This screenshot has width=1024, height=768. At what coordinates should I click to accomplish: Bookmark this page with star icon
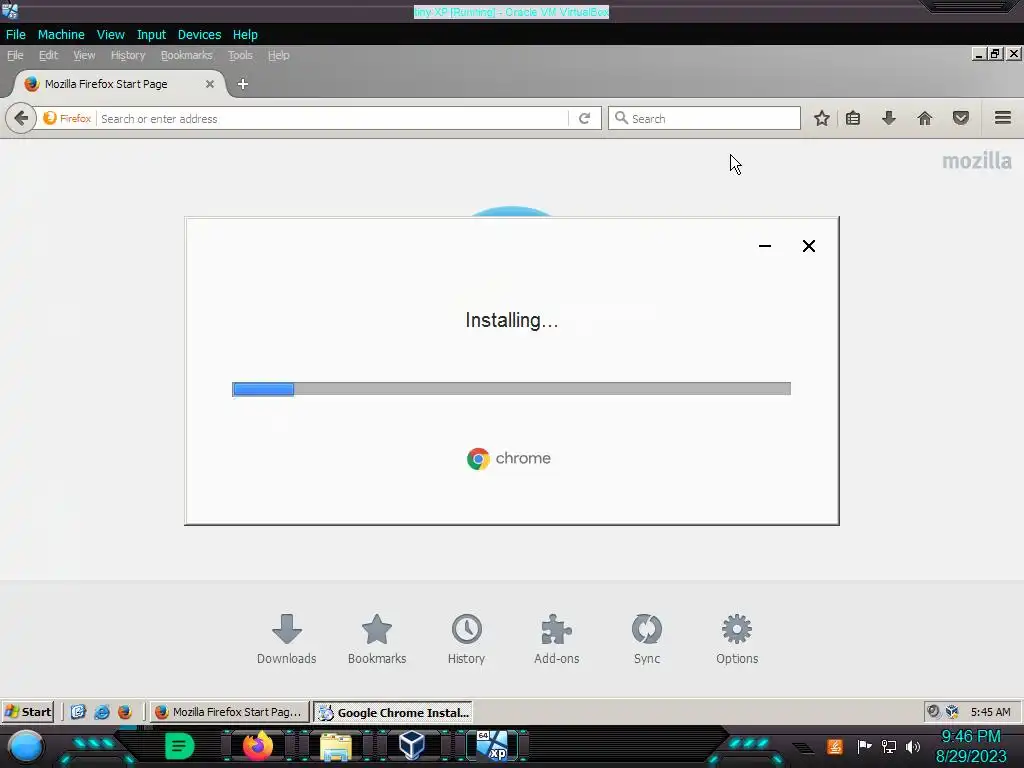(822, 118)
